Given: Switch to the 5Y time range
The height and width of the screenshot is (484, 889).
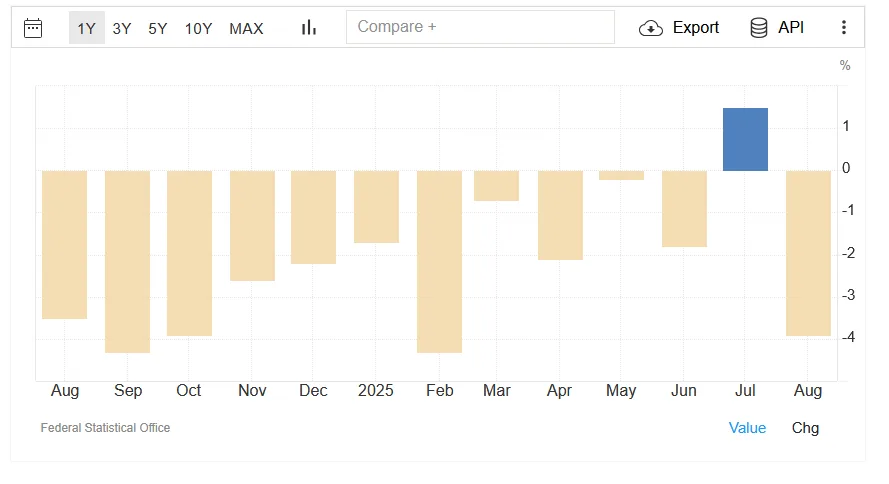Looking at the screenshot, I should [158, 28].
